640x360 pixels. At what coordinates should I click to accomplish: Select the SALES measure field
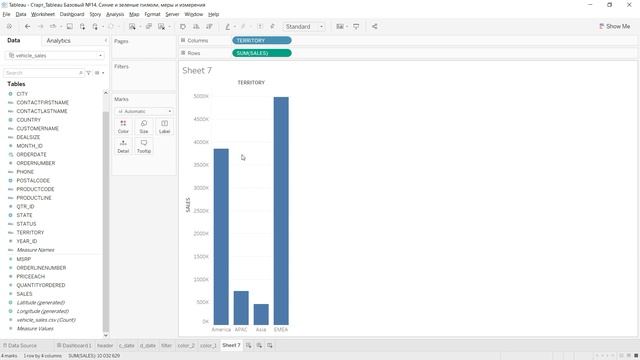[24, 294]
